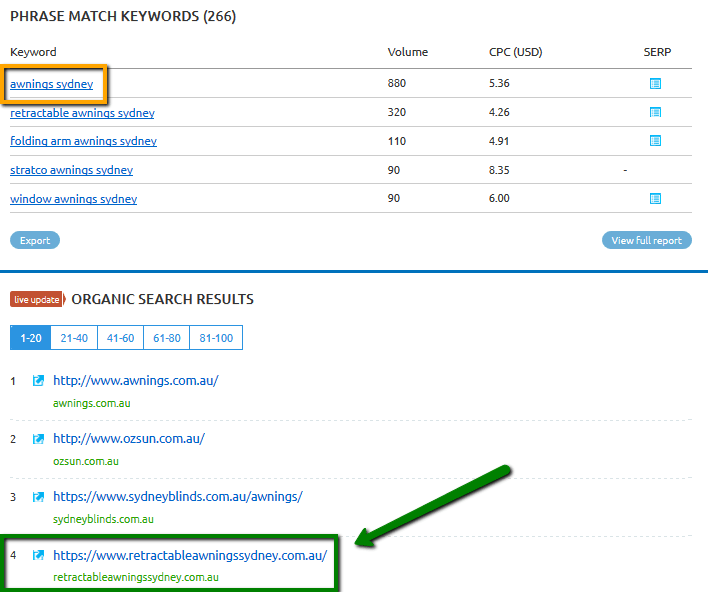
Task: Click green ozsun.com.au domain text
Action: point(86,461)
